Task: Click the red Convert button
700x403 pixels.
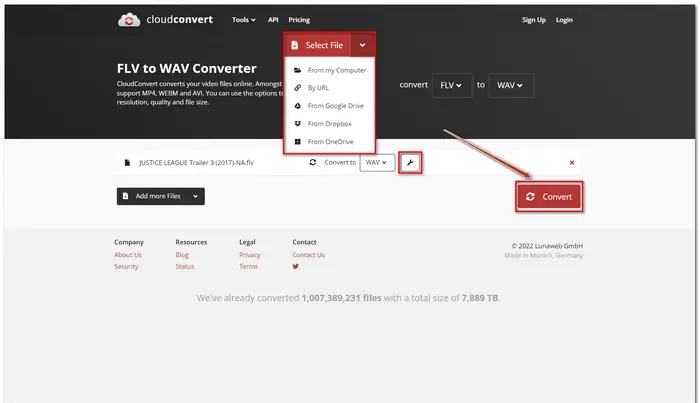Action: point(549,196)
